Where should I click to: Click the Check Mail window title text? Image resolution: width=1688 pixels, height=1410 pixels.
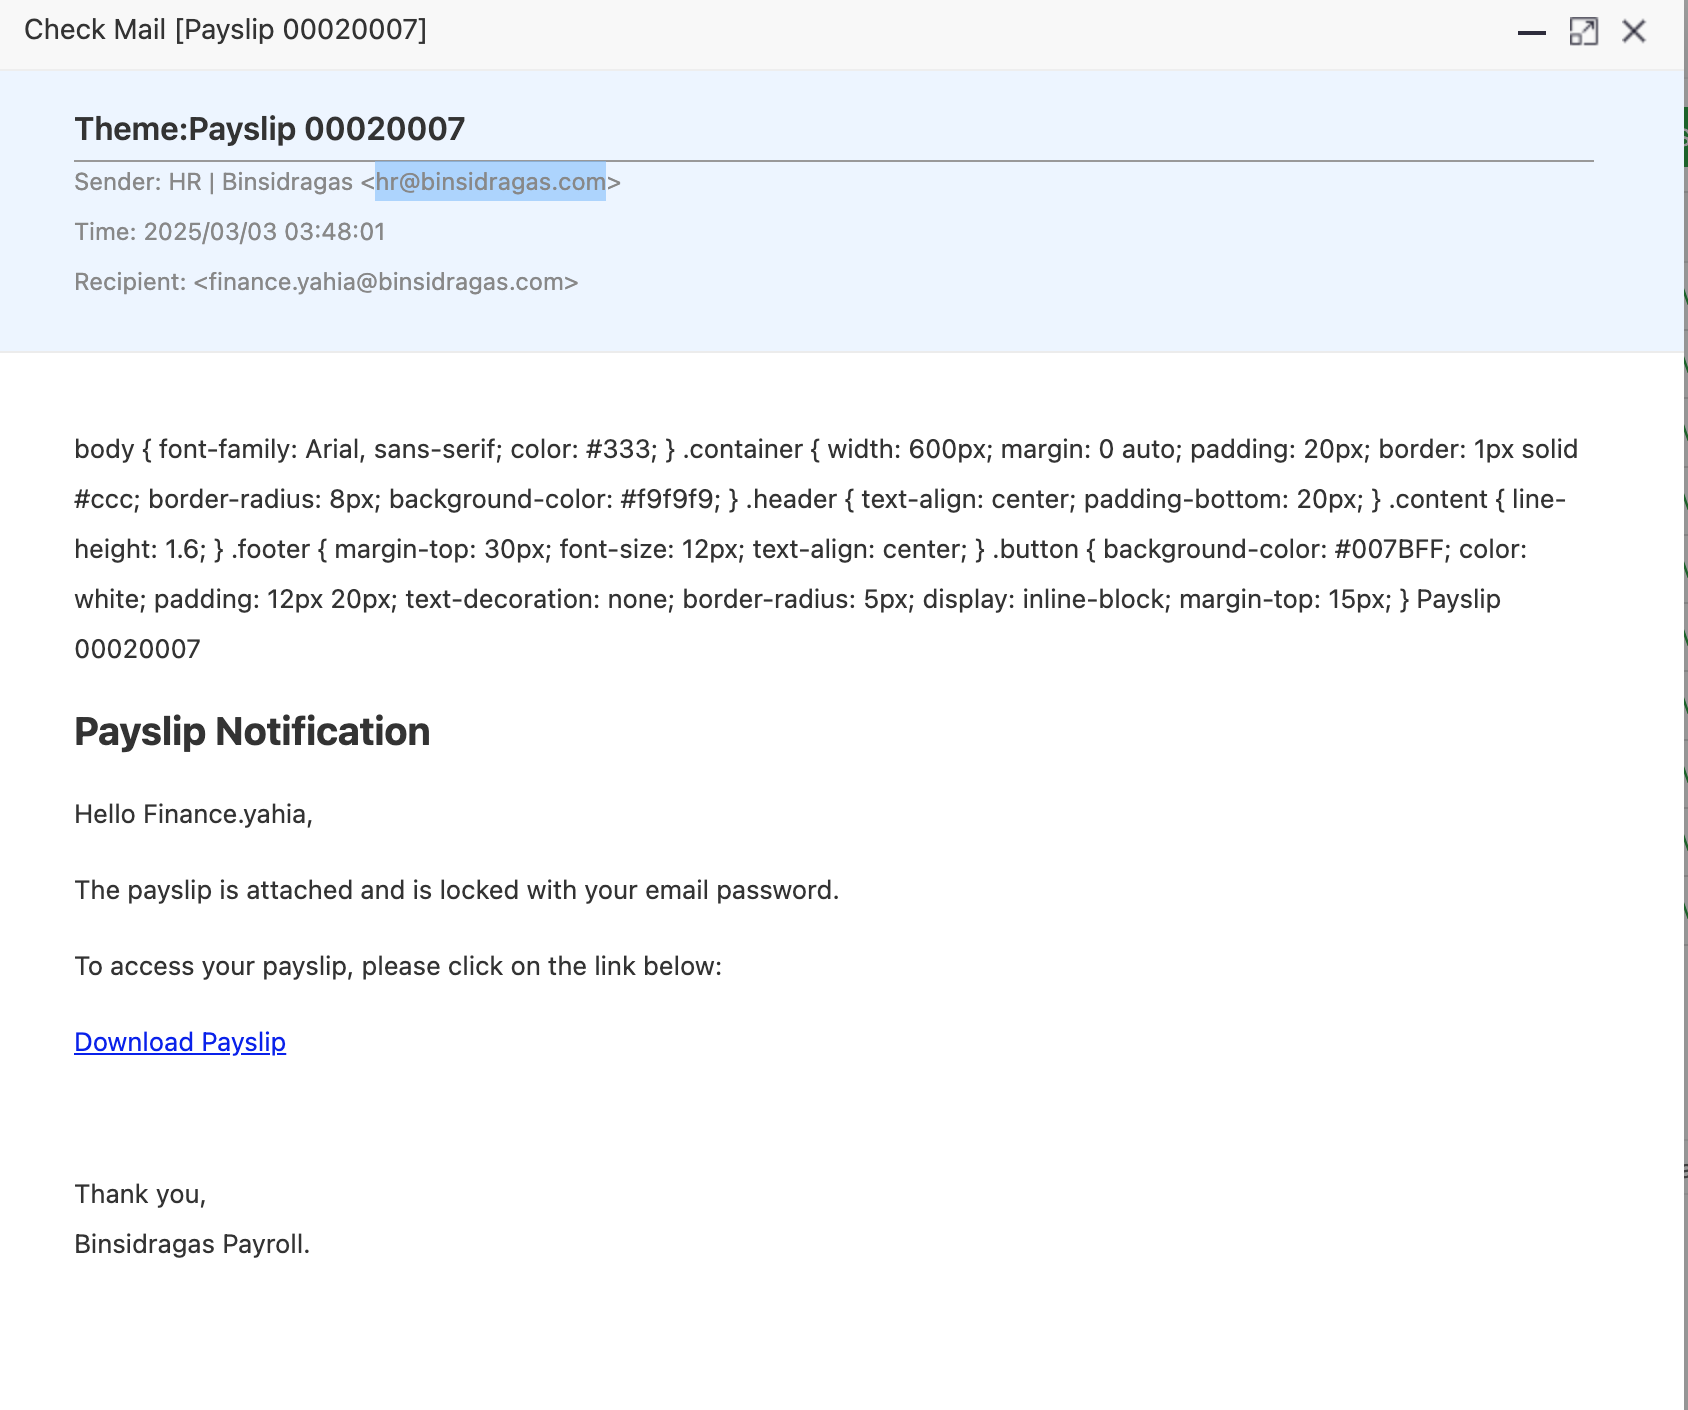click(225, 30)
